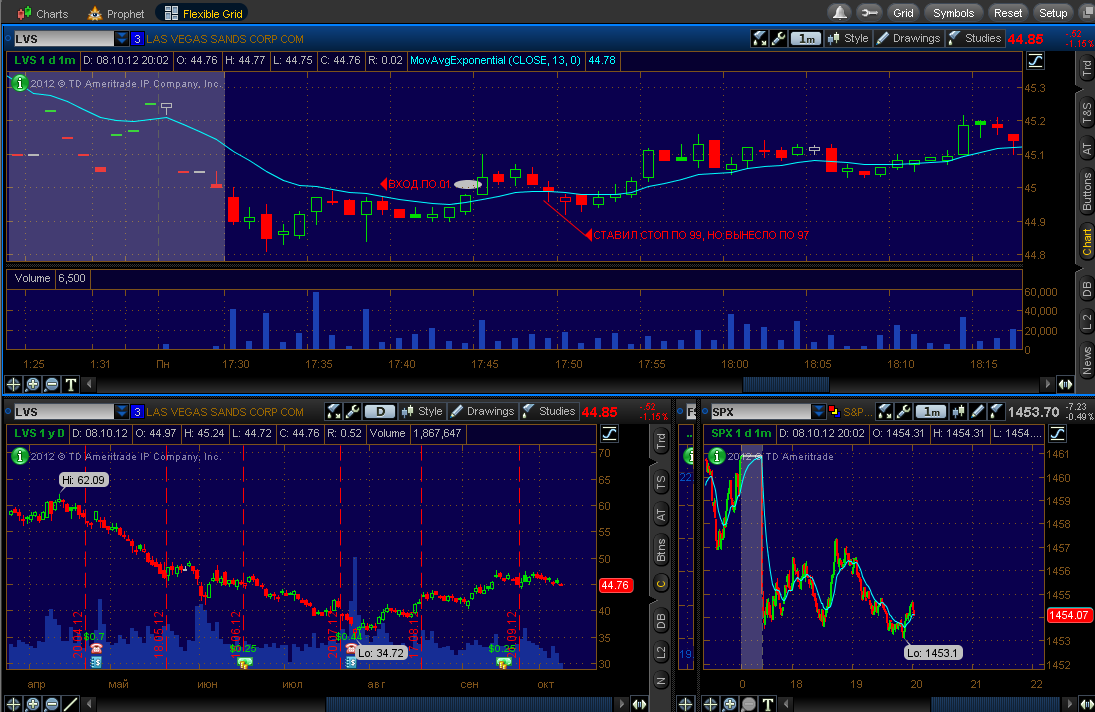The height and width of the screenshot is (712, 1095).
Task: Toggle the 1m timeframe on SPX chart
Action: (x=932, y=411)
